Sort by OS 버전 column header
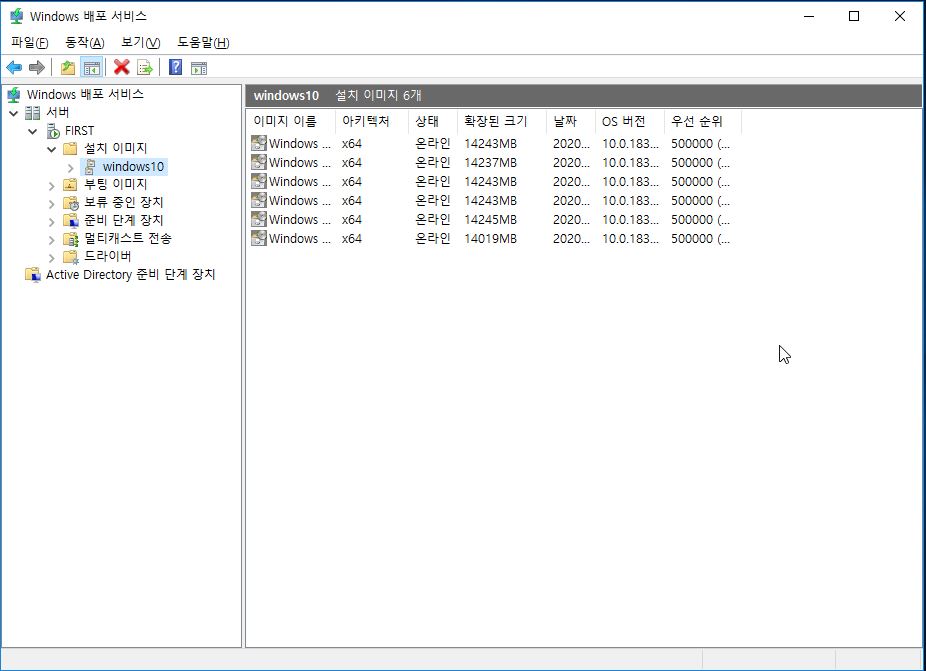Screen dimensions: 926x671 630,121
